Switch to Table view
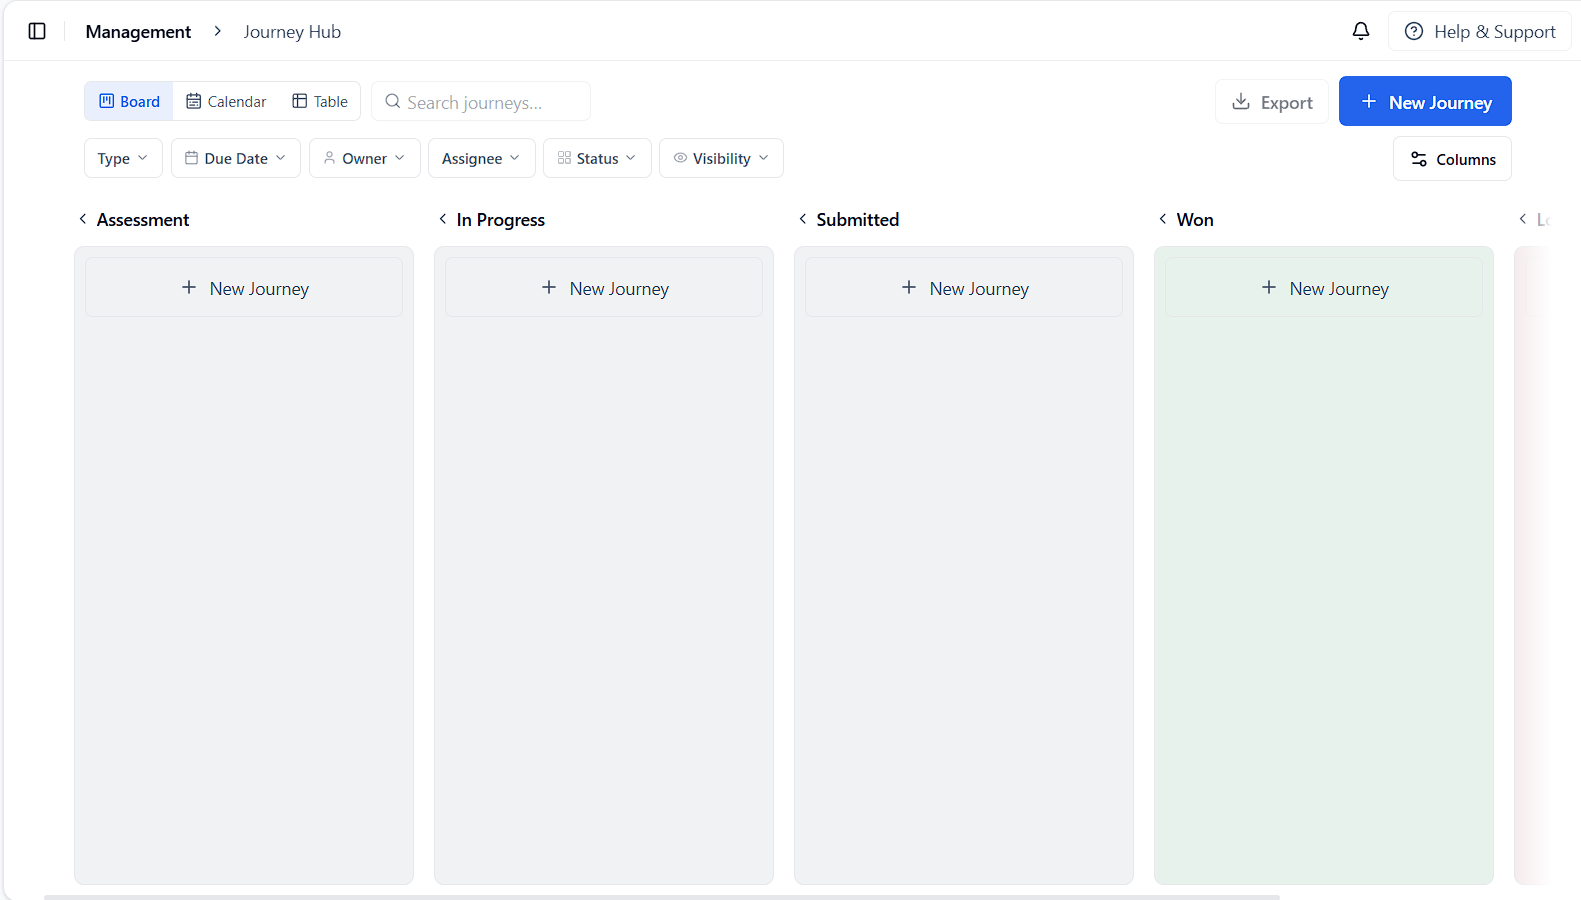Viewport: 1581px width, 900px height. [320, 101]
